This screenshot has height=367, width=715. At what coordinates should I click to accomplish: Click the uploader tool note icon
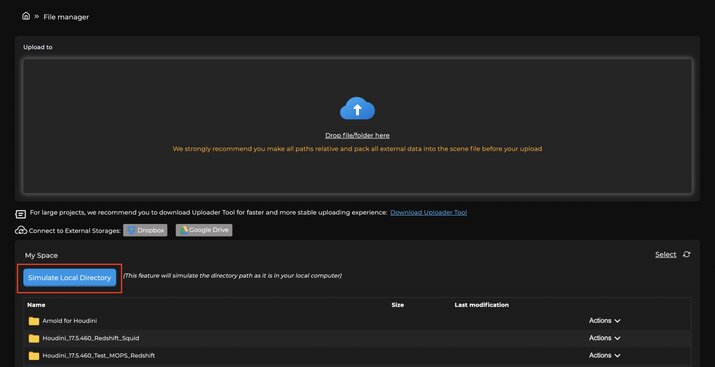[21, 213]
